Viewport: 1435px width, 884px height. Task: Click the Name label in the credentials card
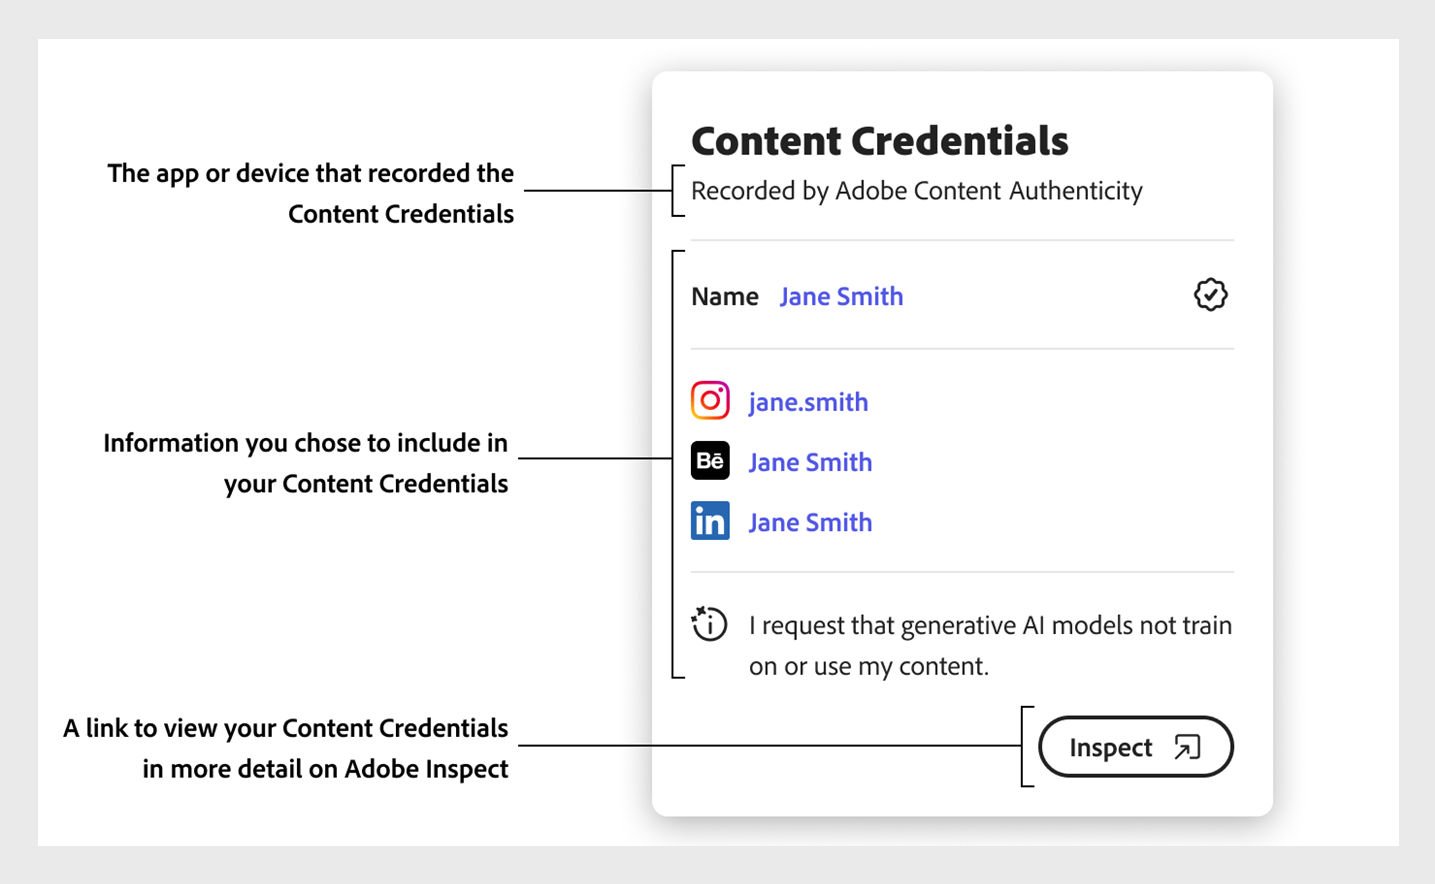[724, 296]
